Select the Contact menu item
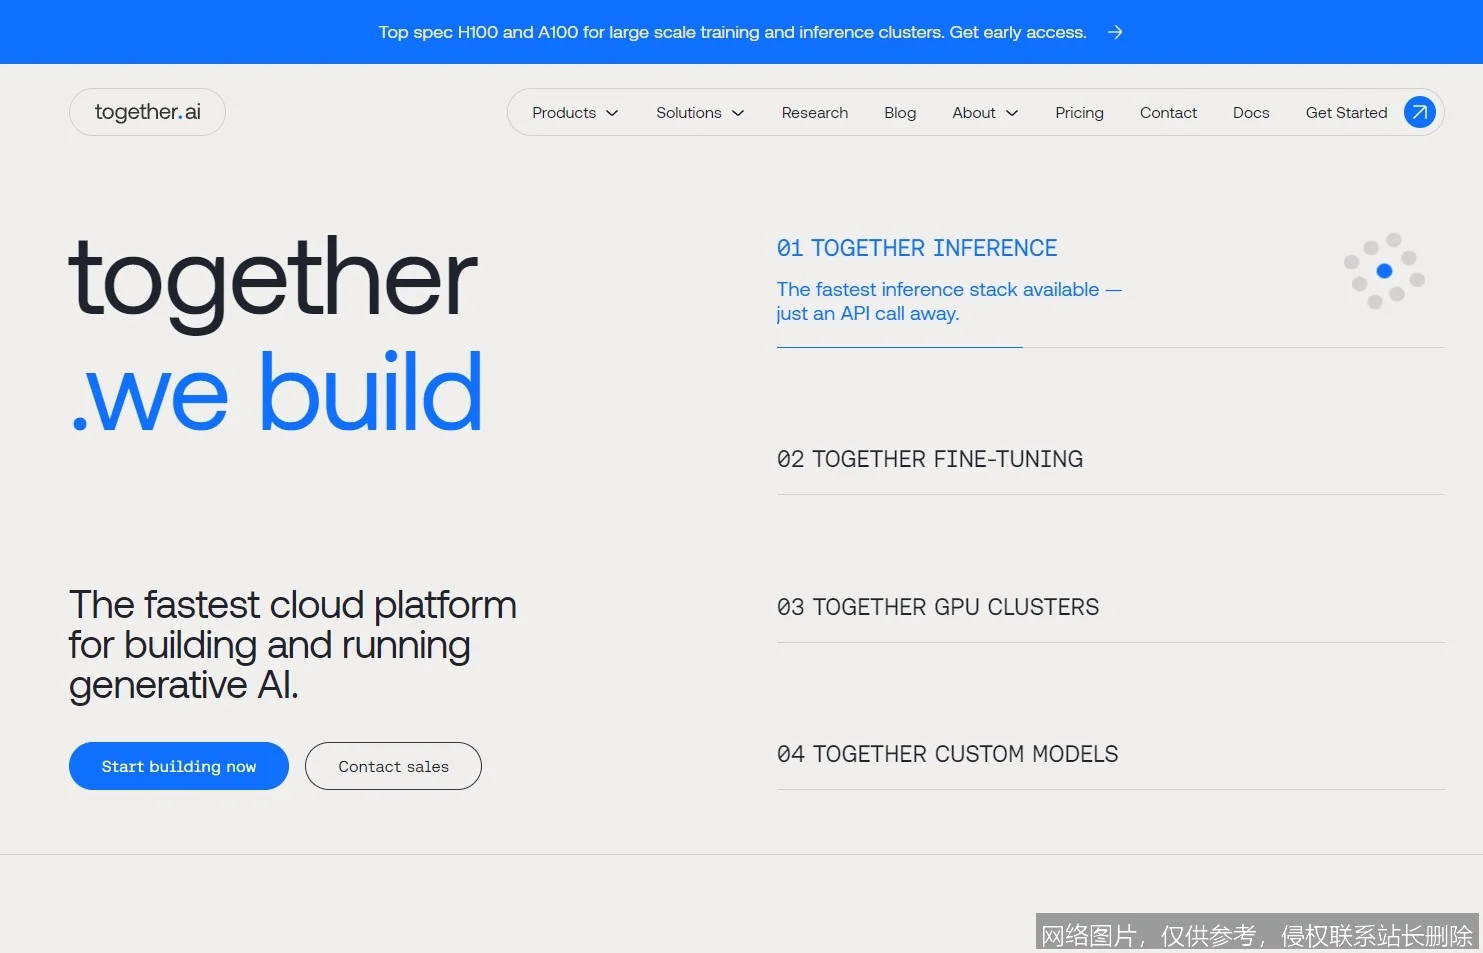The image size is (1483, 953). (x=1168, y=112)
